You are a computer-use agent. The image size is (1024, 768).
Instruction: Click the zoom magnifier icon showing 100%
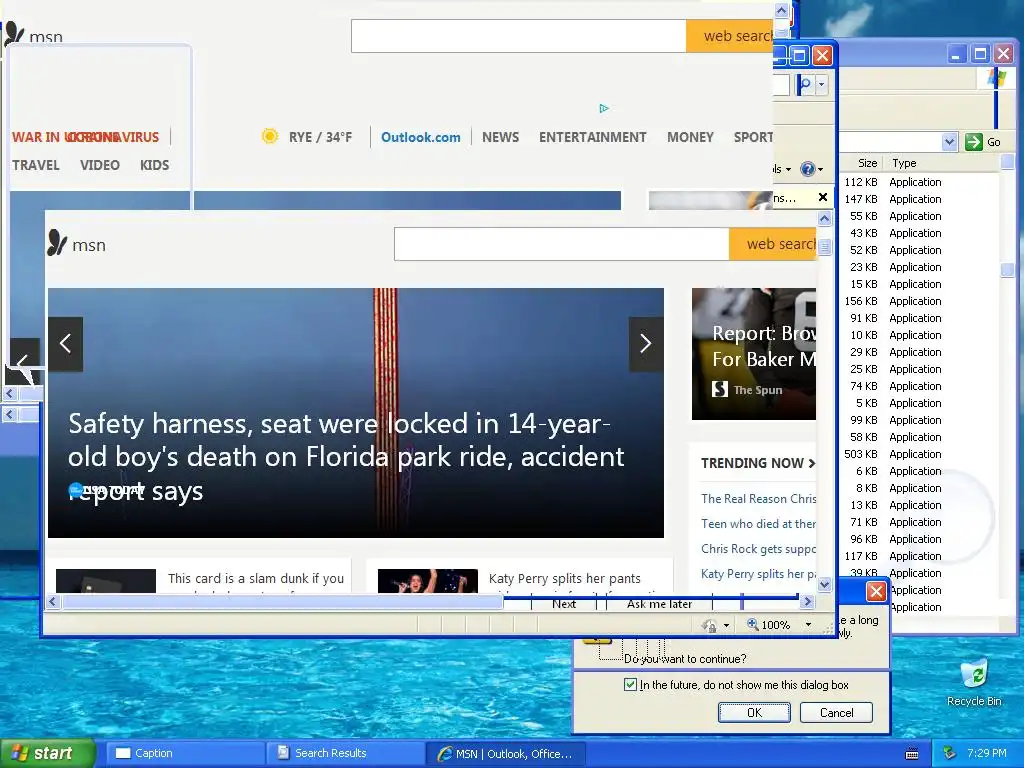click(752, 624)
